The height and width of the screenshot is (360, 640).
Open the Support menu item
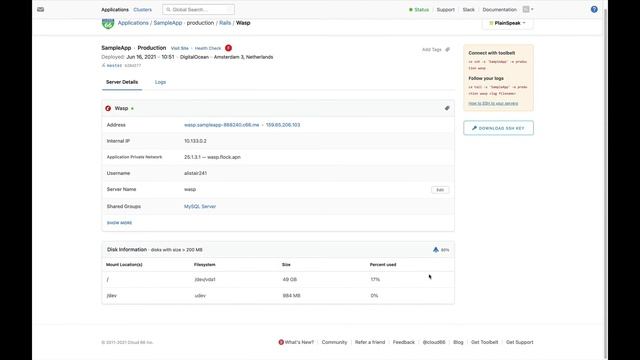pos(445,9)
